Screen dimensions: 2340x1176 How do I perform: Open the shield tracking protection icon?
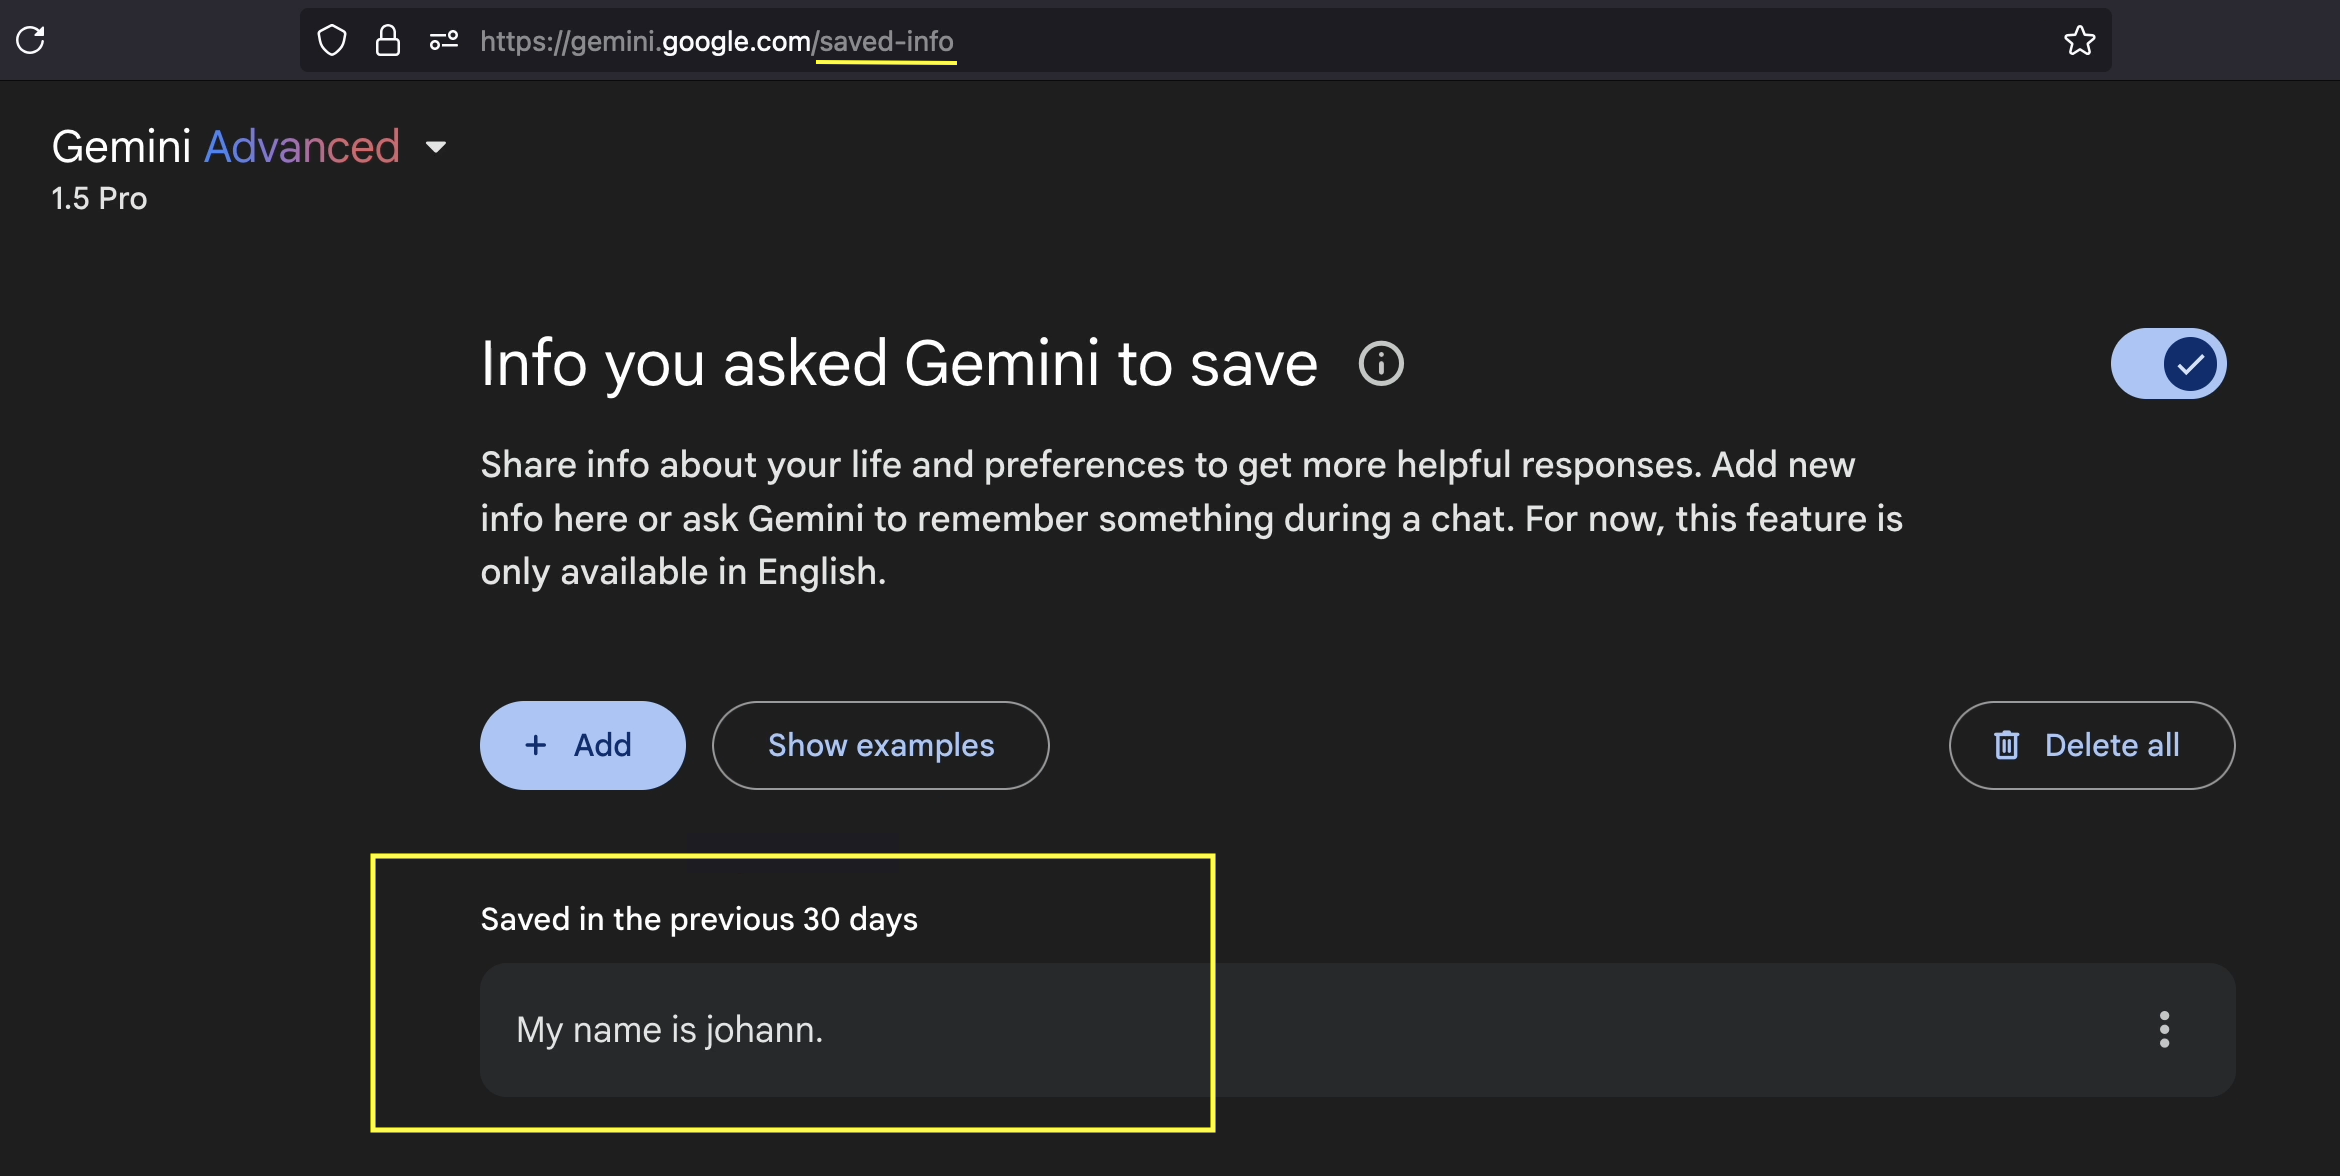click(x=332, y=41)
